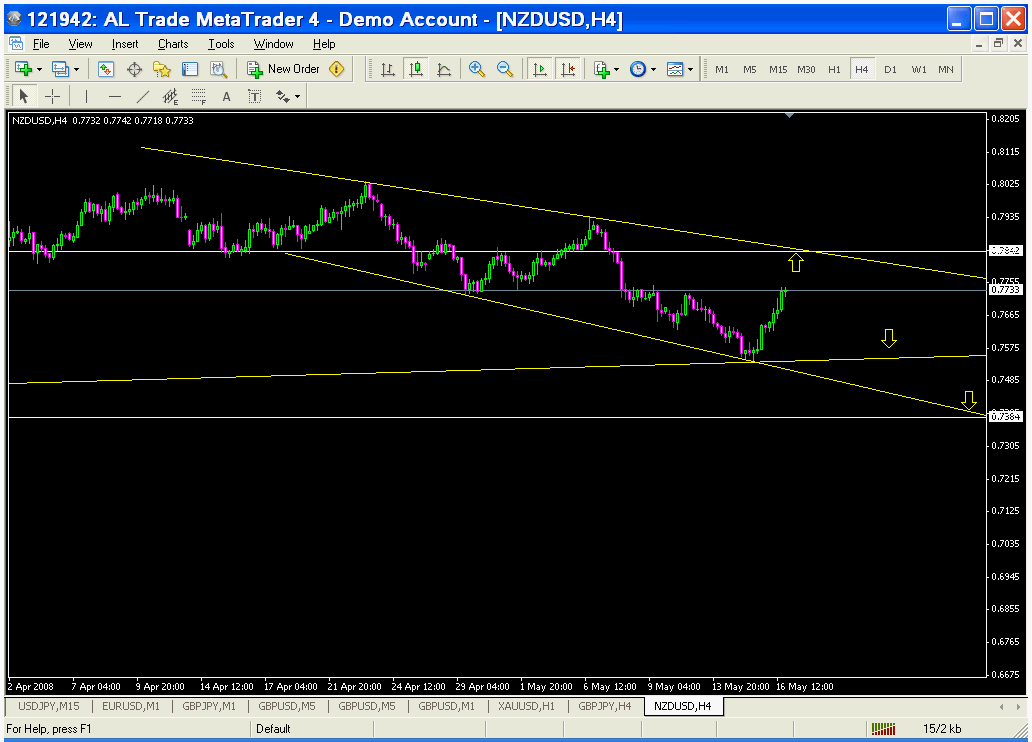Select the Crosshair cursor tool
The height and width of the screenshot is (742, 1032).
(x=52, y=97)
